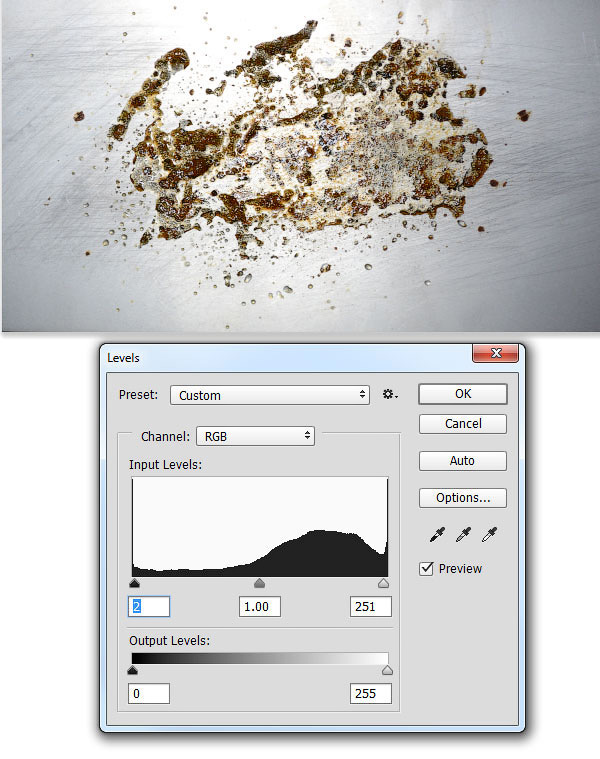Close the Levels dialog
The width and height of the screenshot is (600, 759).
[495, 353]
